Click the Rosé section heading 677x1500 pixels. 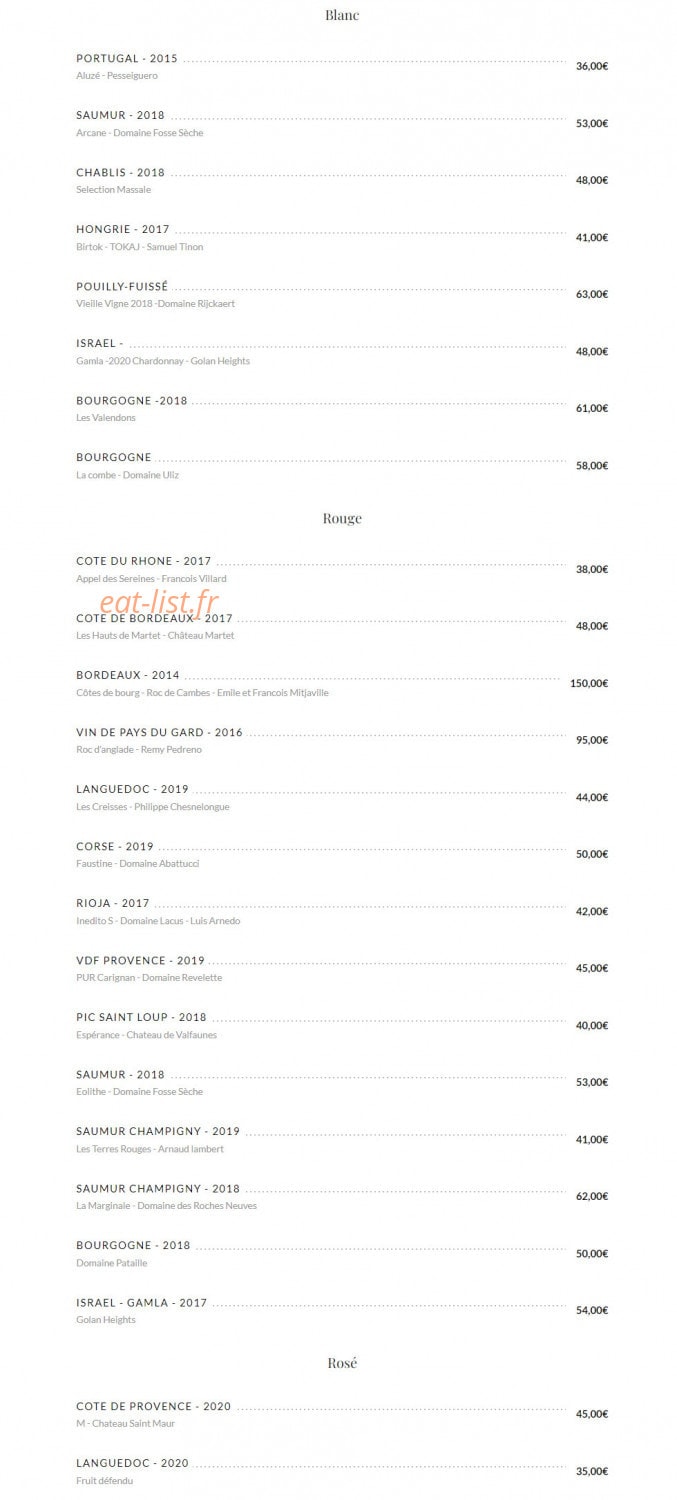[x=342, y=1363]
